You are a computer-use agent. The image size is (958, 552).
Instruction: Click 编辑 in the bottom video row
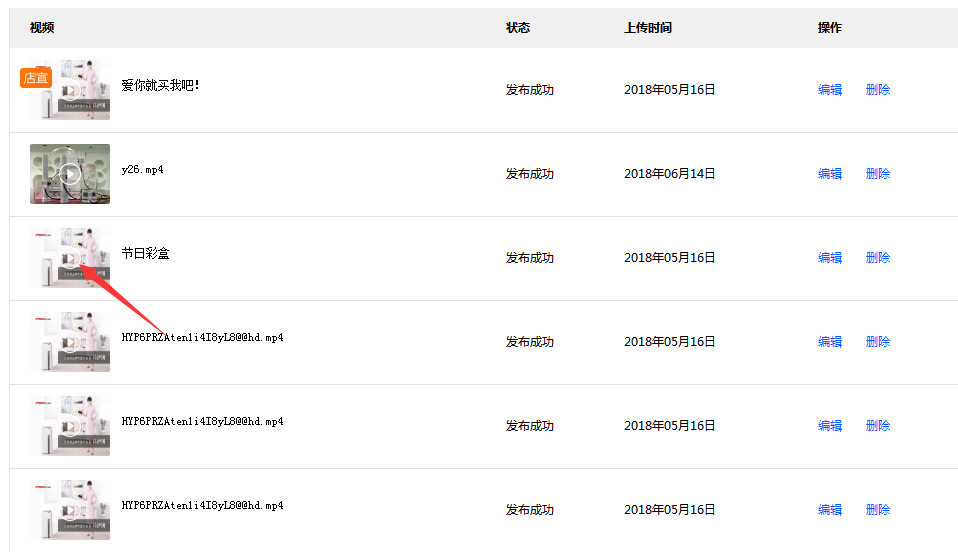(x=830, y=510)
